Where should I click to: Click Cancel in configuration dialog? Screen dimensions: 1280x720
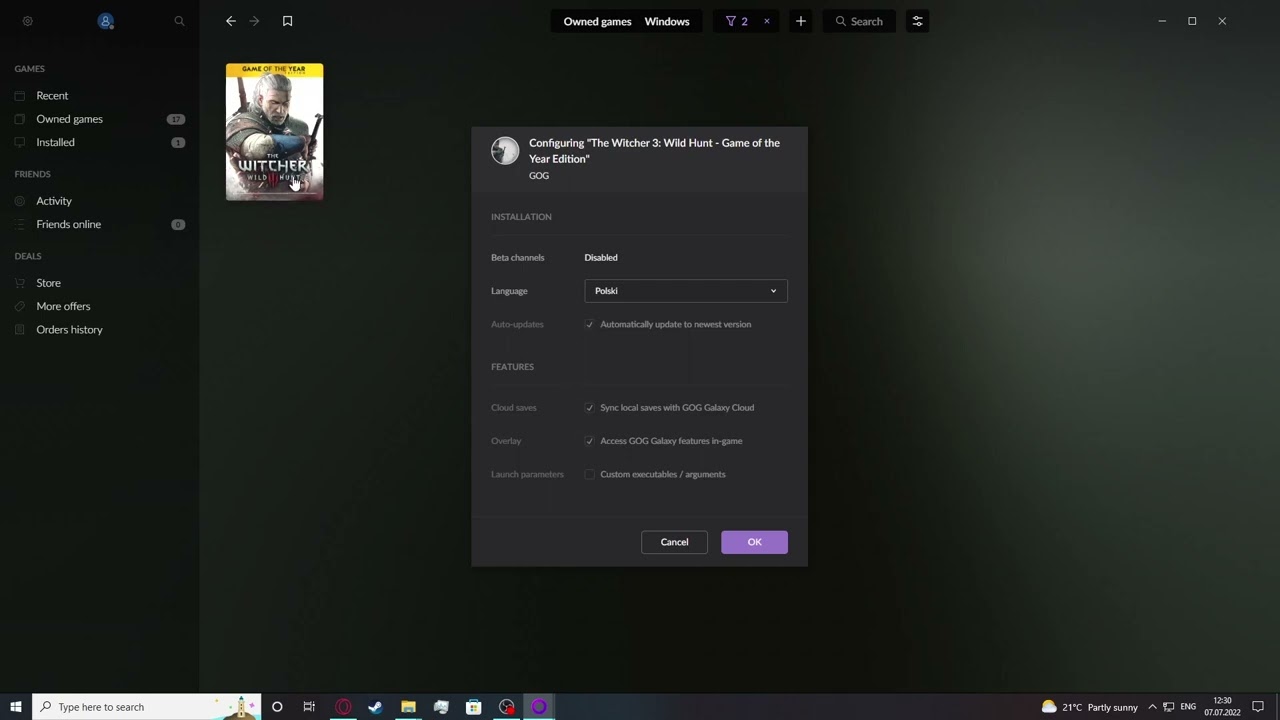pos(674,542)
